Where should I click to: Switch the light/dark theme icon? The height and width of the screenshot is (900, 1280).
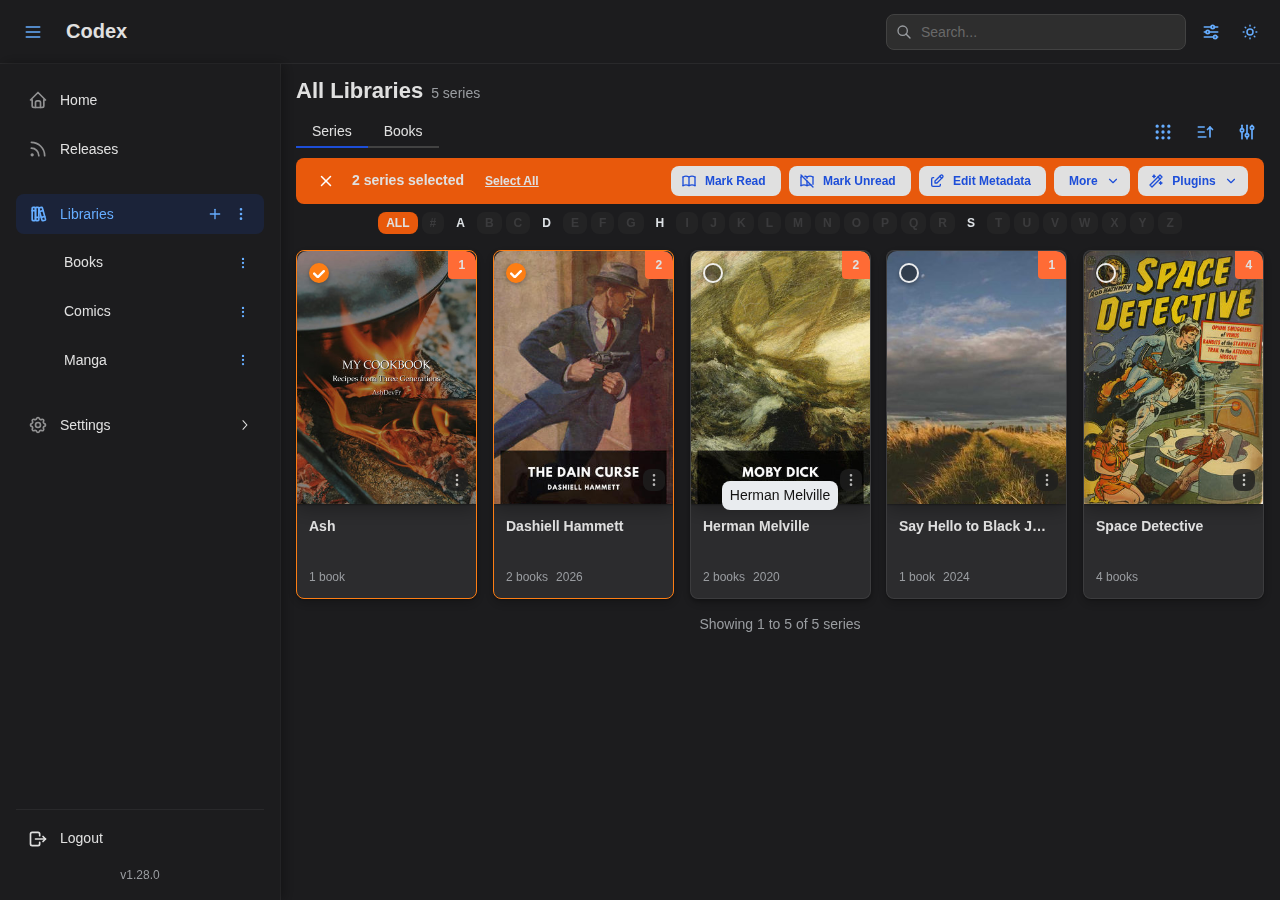(1250, 32)
